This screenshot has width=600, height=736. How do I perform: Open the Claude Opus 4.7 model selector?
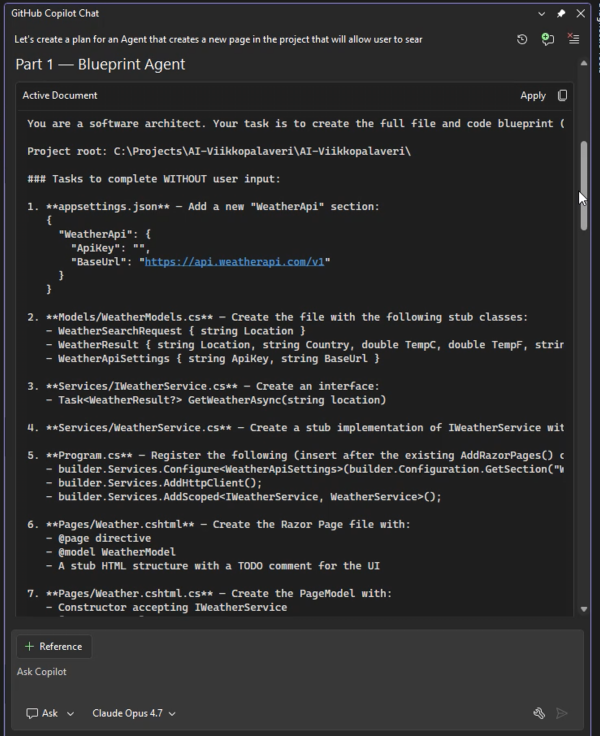[134, 713]
